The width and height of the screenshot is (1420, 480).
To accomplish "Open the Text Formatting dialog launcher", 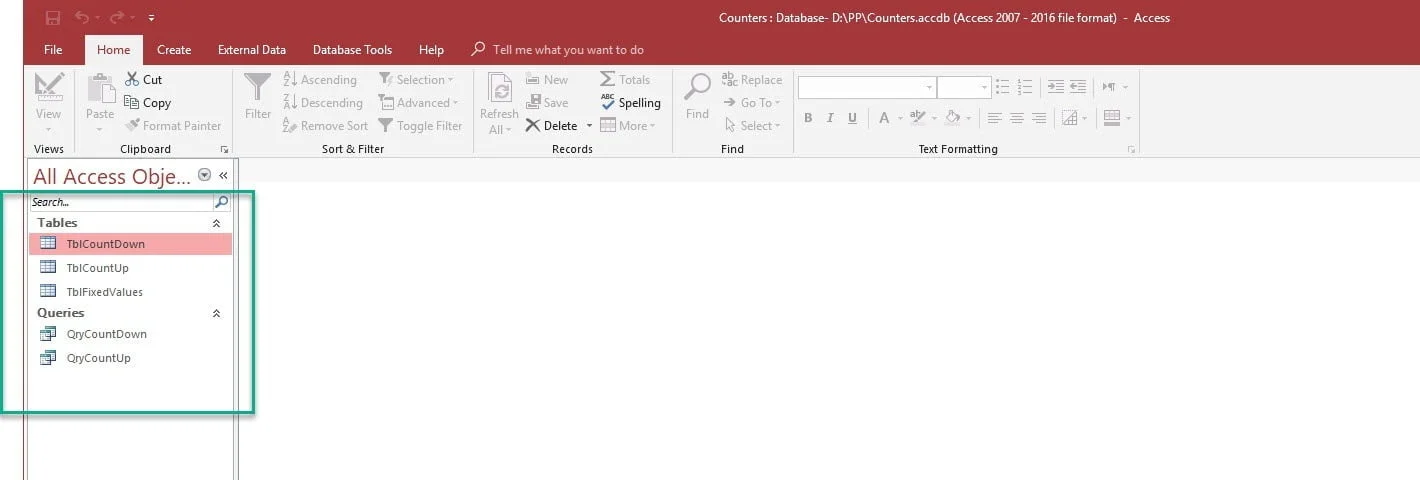I will click(1131, 149).
